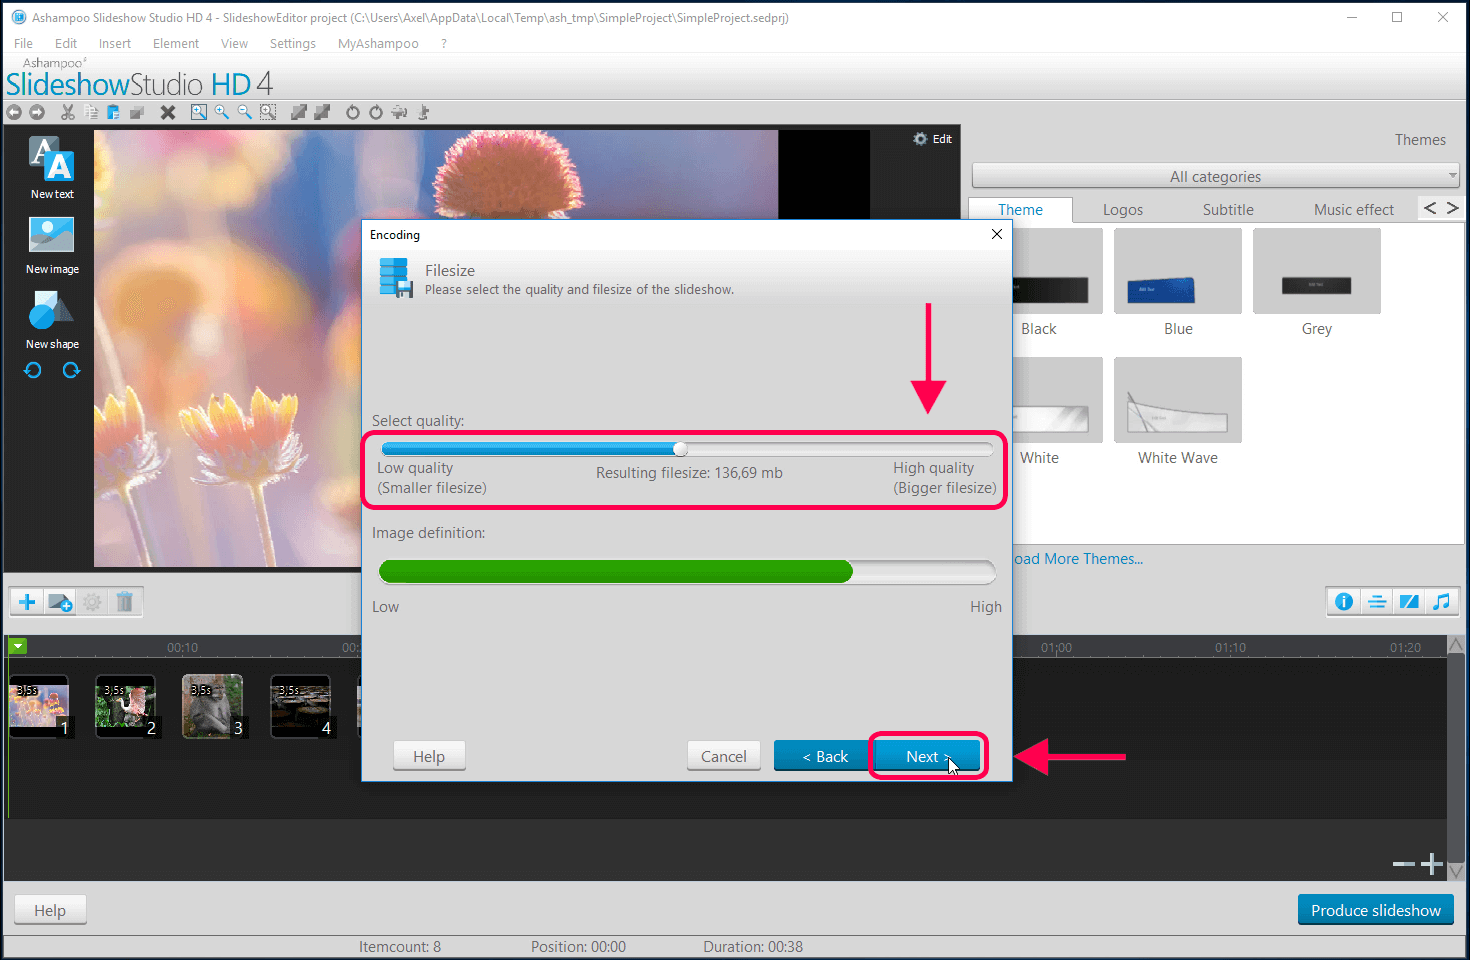Click the Load More Themes link
This screenshot has height=960, width=1470.
click(1078, 559)
